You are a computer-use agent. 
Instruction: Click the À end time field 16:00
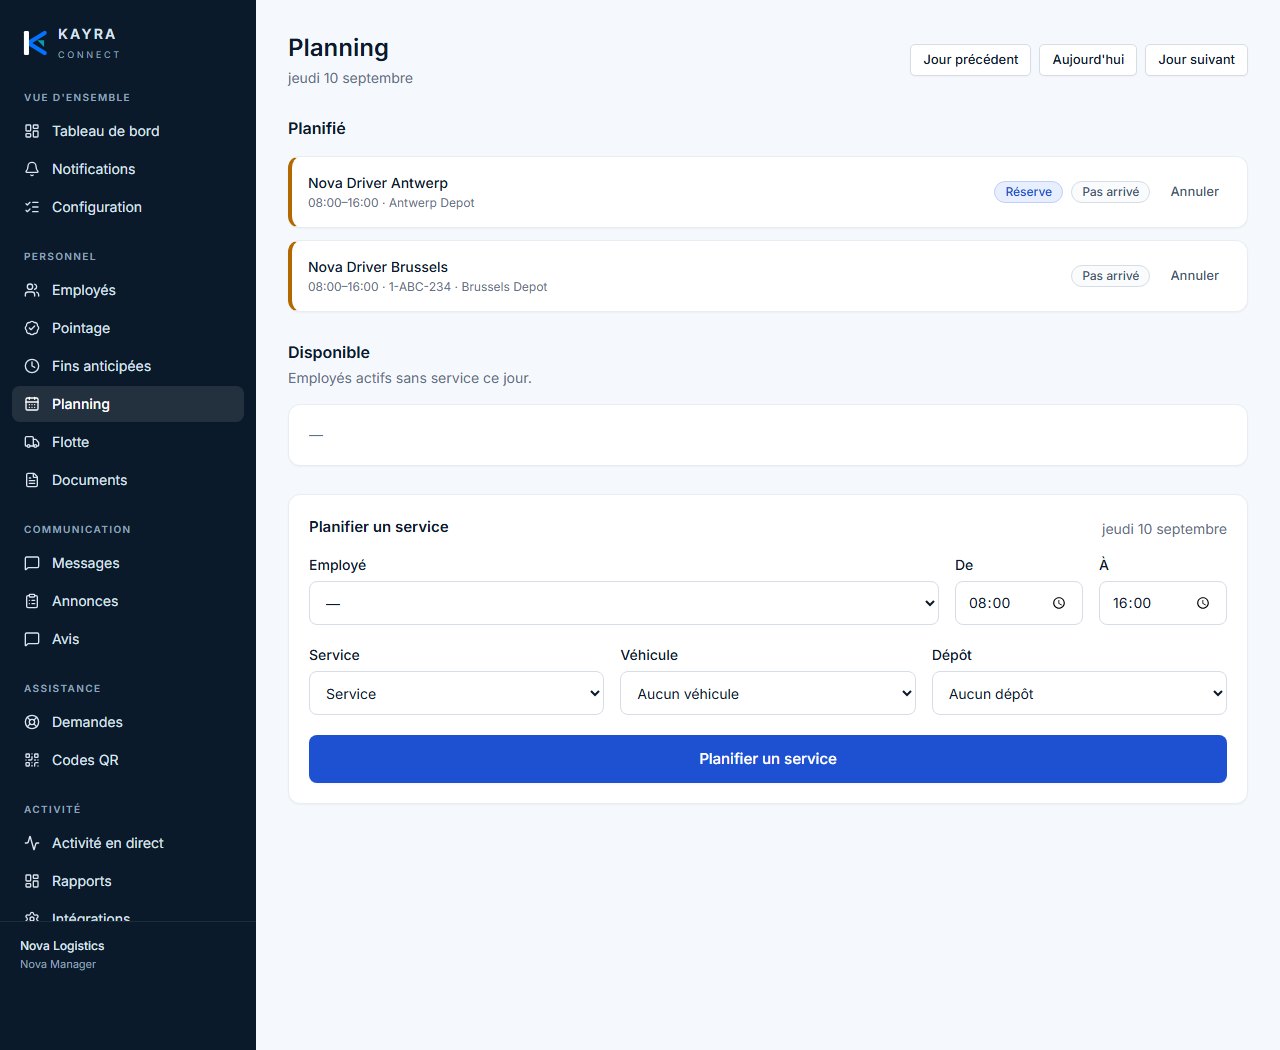(x=1162, y=603)
